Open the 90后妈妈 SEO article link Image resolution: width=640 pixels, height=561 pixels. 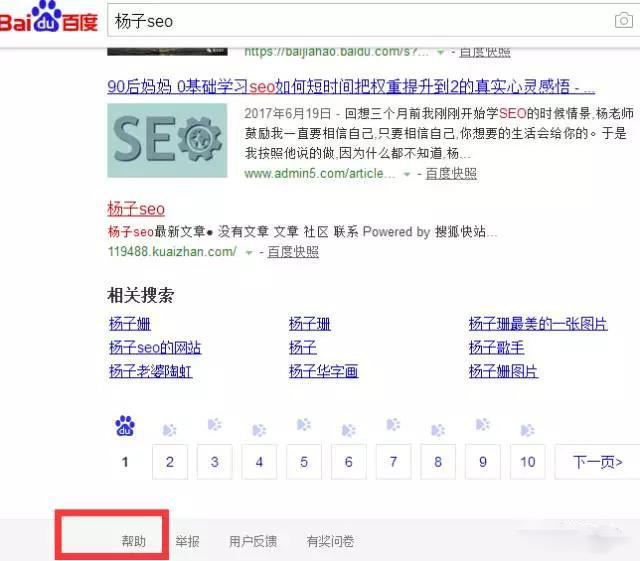tap(350, 87)
